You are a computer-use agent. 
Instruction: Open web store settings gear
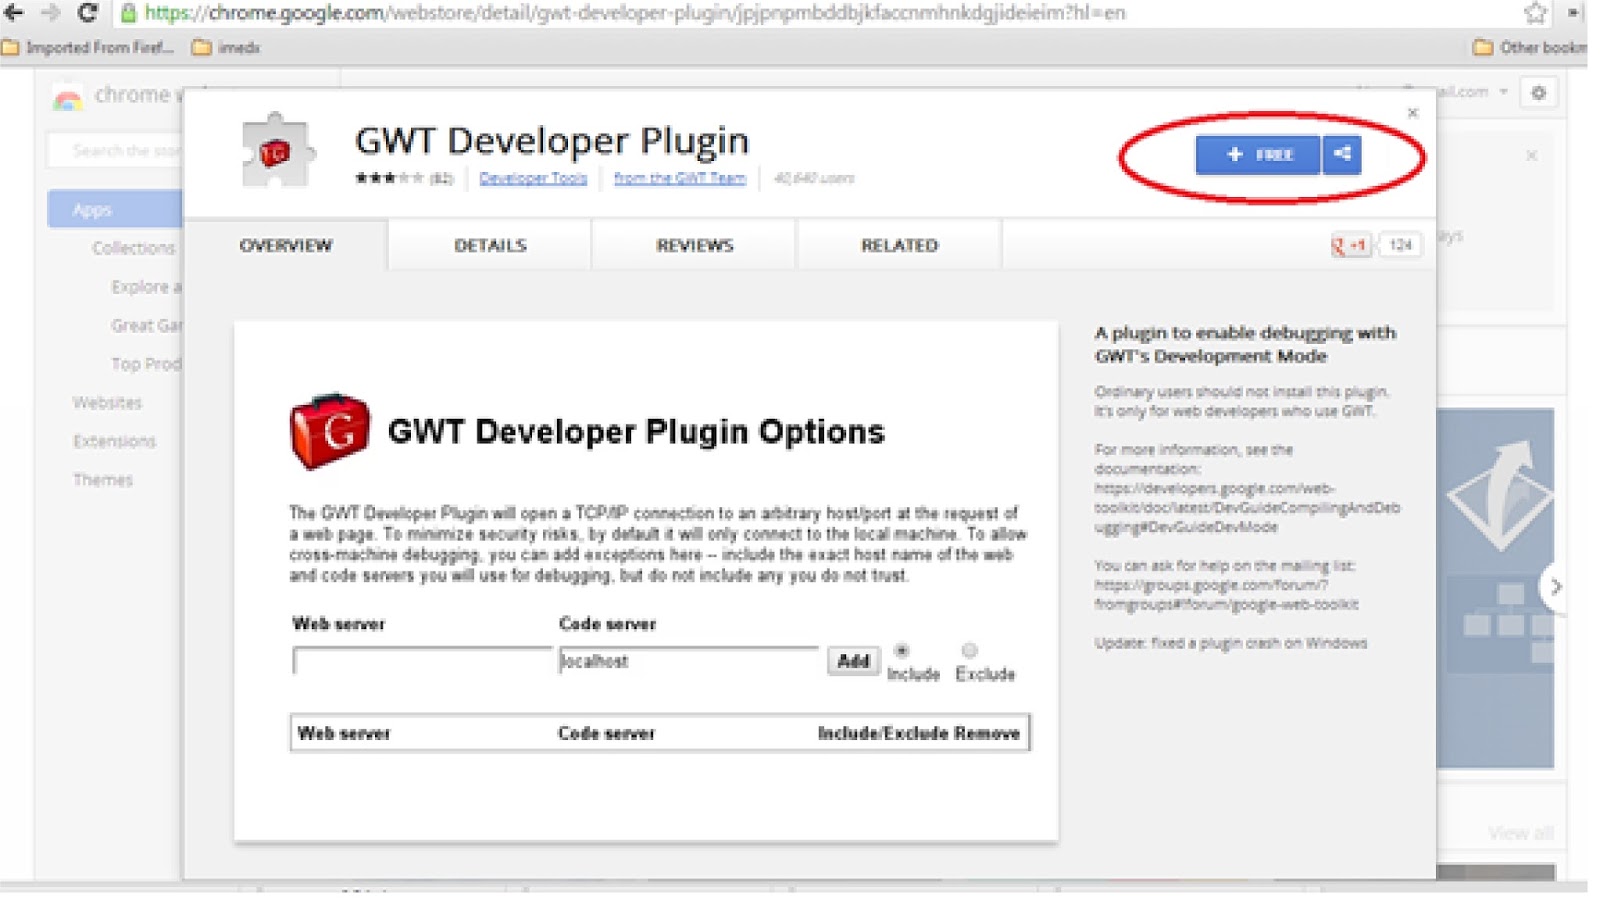coord(1539,93)
